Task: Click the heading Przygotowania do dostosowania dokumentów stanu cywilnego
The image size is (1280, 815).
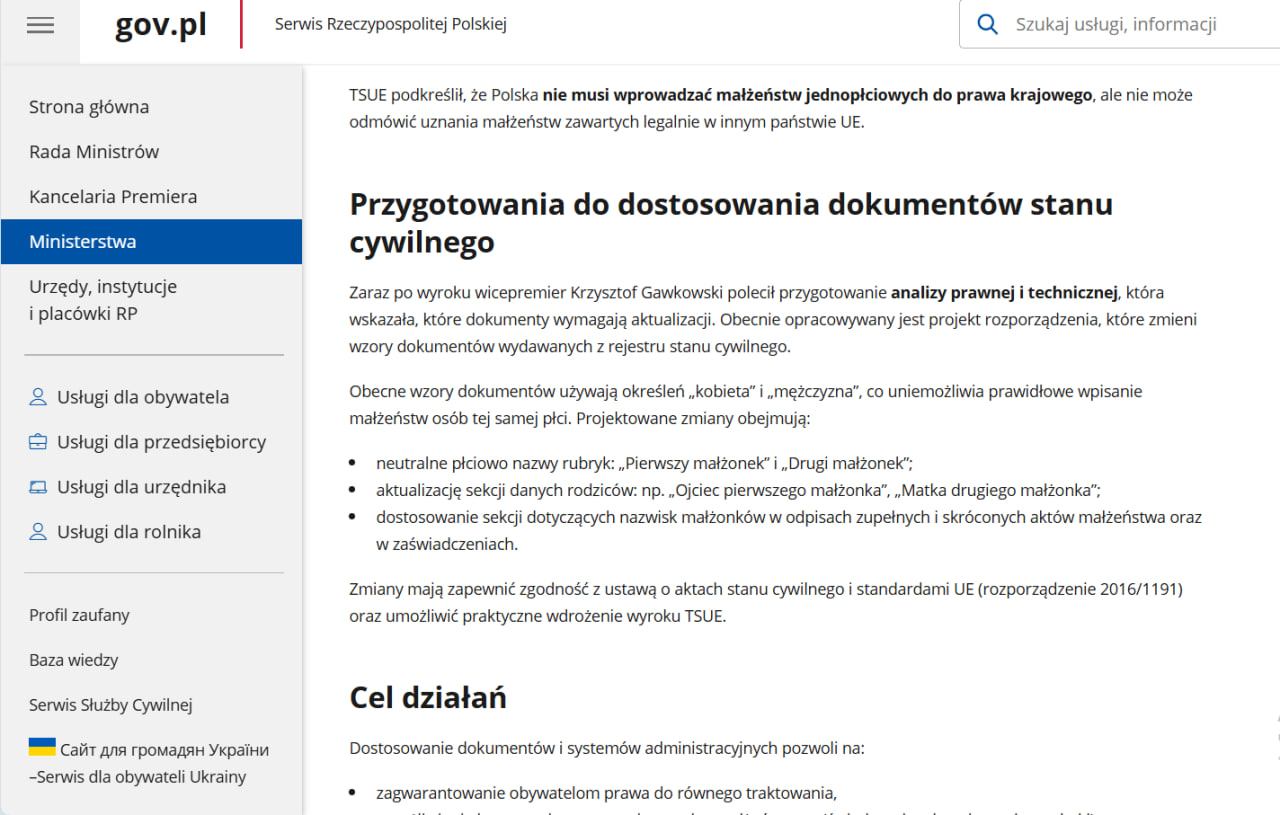Action: [731, 222]
